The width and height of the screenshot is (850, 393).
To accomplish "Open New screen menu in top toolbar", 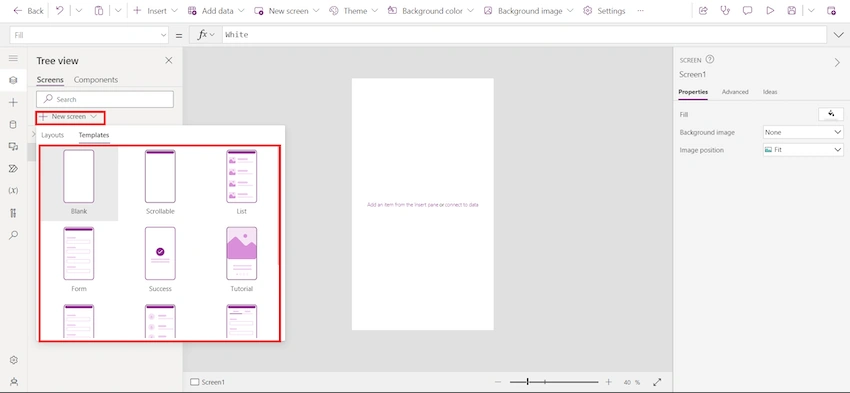I will coord(287,11).
